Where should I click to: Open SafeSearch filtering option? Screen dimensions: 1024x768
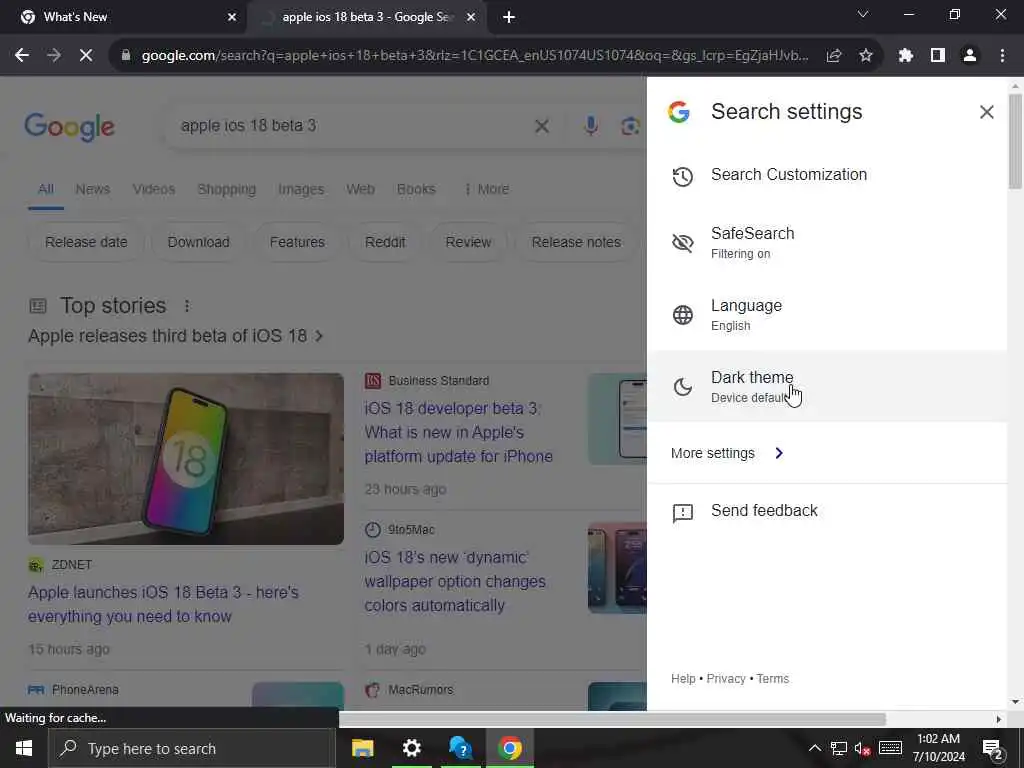pyautogui.click(x=827, y=242)
